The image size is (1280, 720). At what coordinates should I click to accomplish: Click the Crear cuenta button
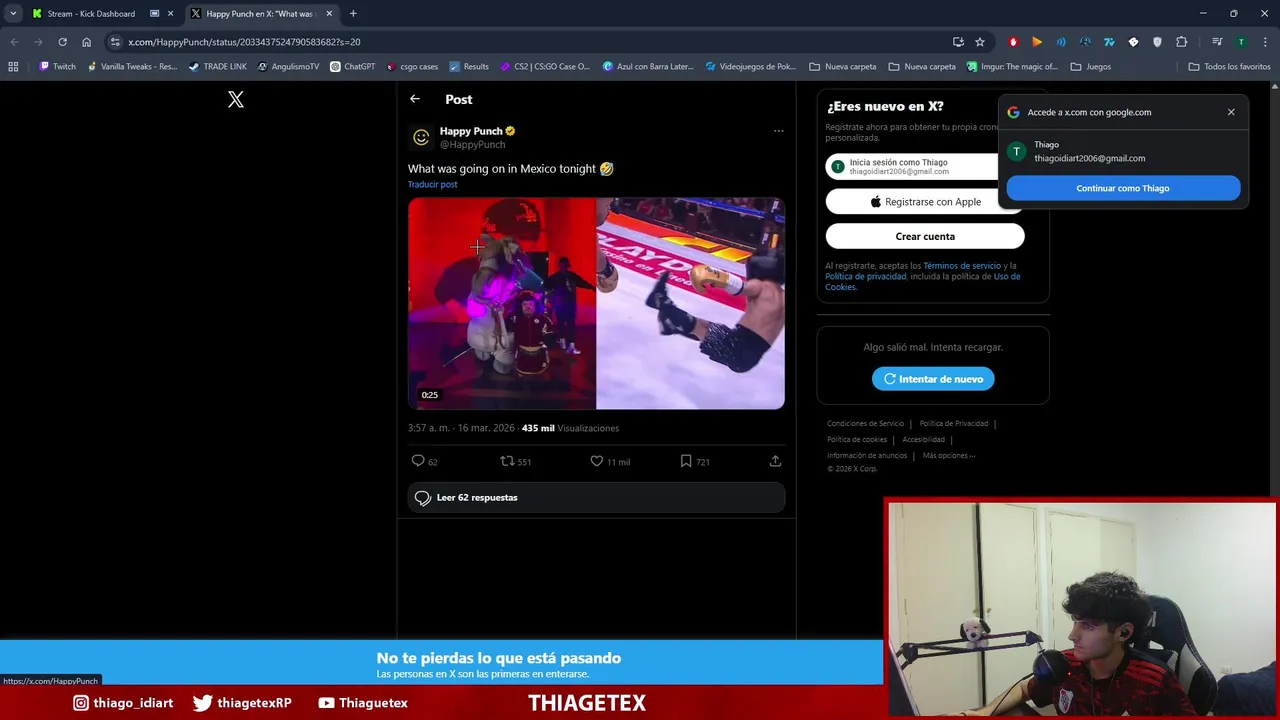925,236
